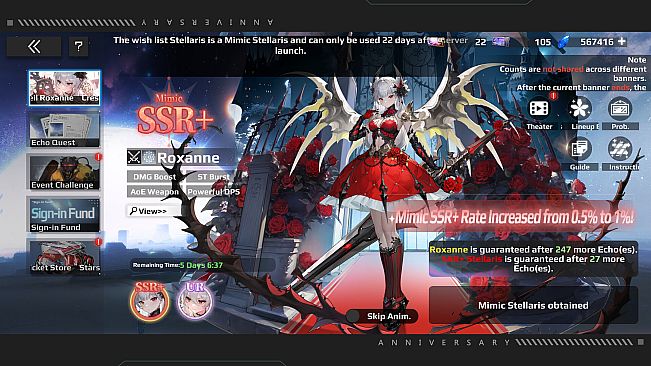Click the purple ticket currency icon
The image size is (651, 366).
pos(501,41)
